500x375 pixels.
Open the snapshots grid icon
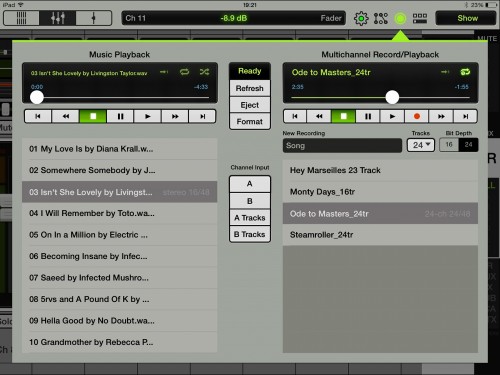(420, 18)
